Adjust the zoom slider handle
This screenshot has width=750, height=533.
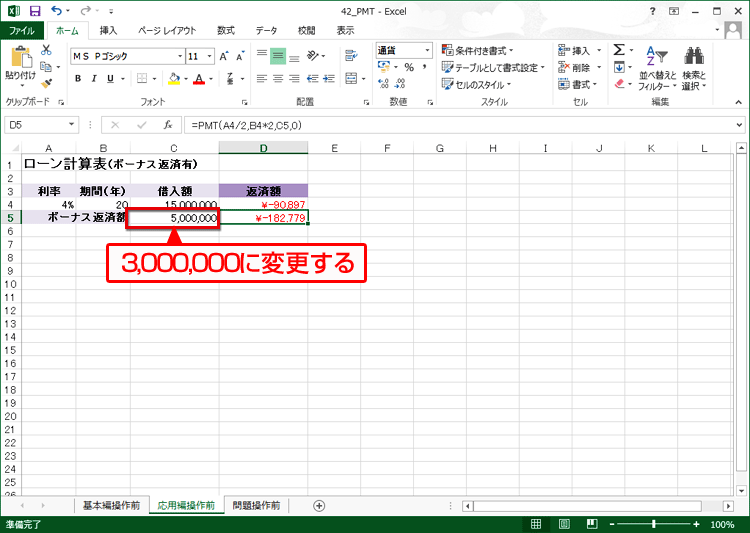pyautogui.click(x=654, y=524)
